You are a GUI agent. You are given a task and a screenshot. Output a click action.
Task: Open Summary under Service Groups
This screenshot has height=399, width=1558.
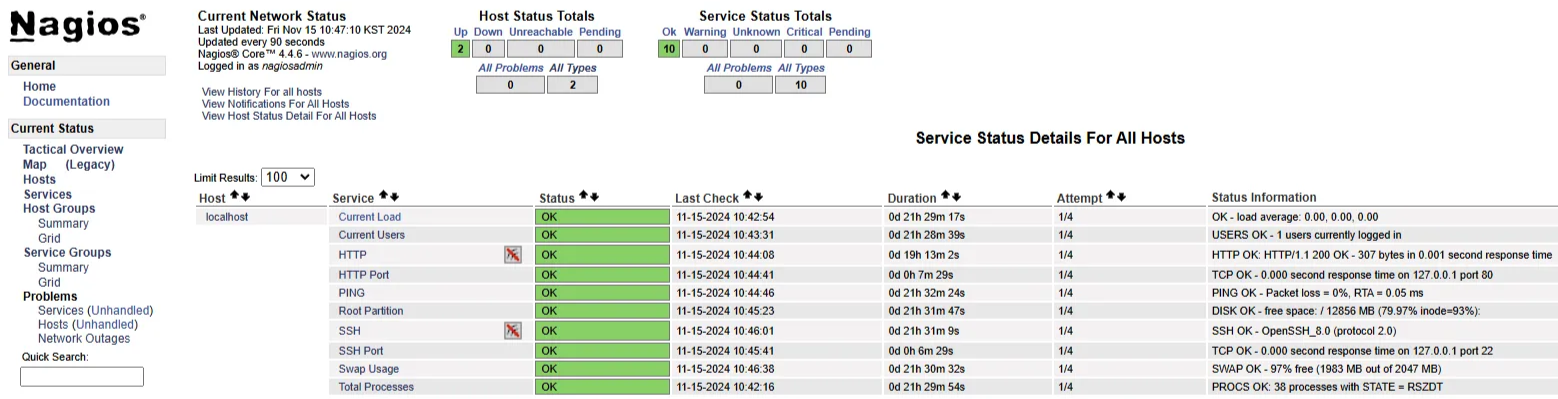point(63,267)
